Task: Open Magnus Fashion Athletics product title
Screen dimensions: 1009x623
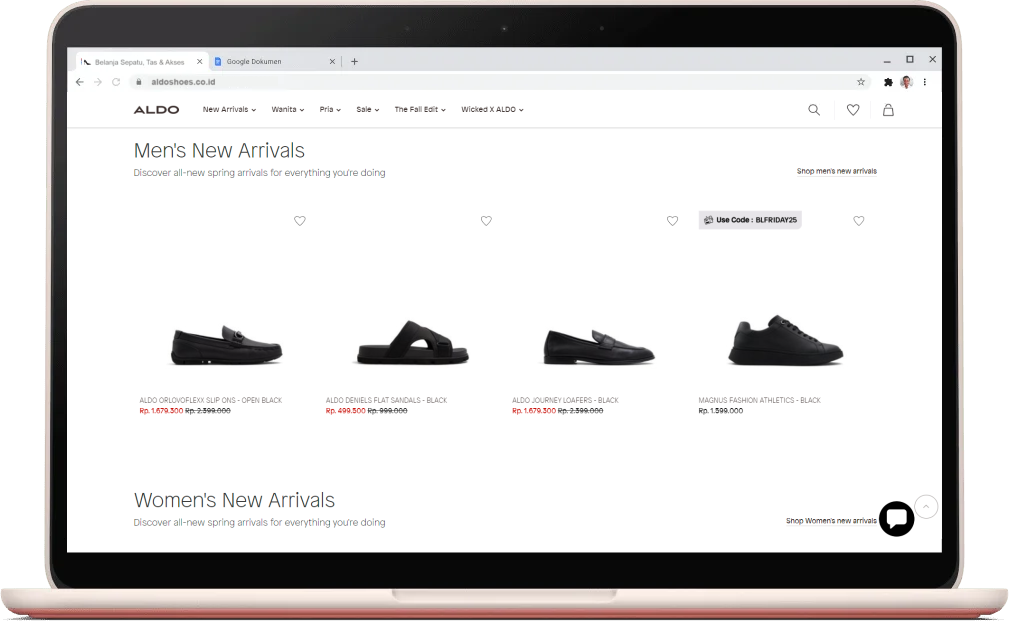Action: coord(759,400)
